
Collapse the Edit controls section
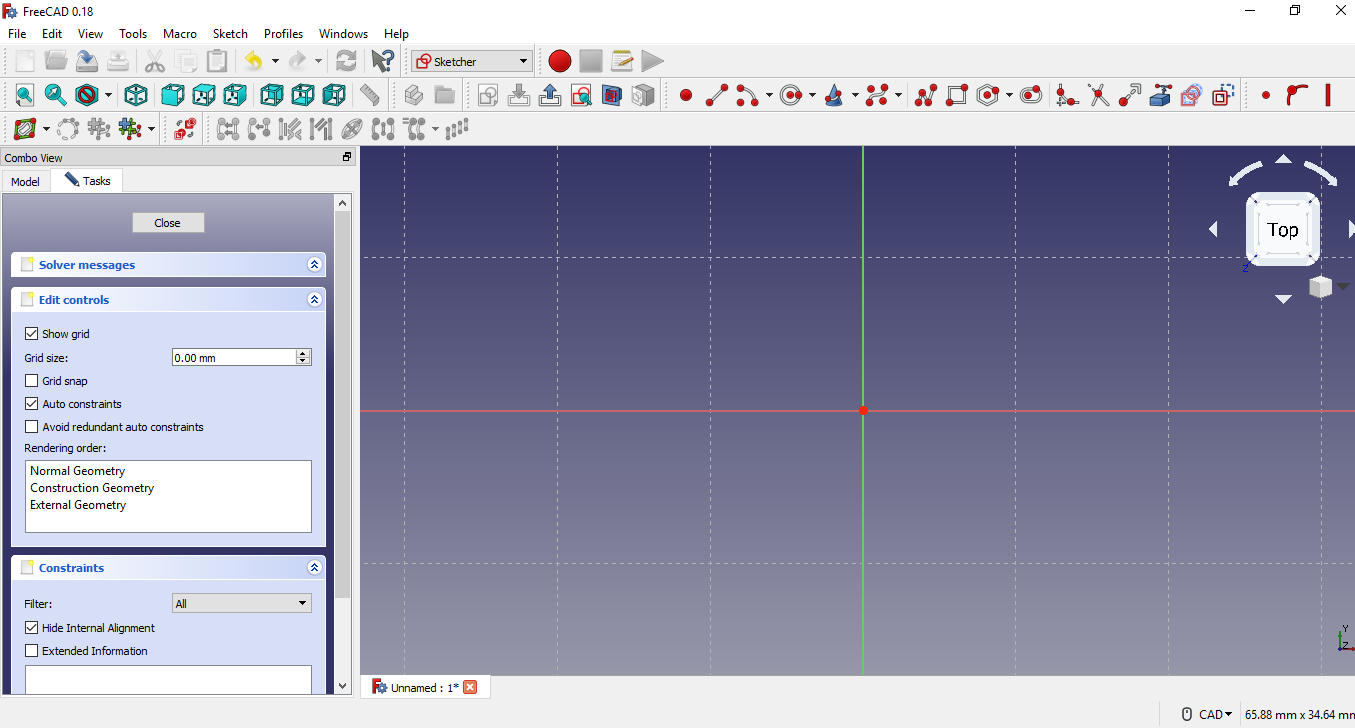(x=314, y=300)
